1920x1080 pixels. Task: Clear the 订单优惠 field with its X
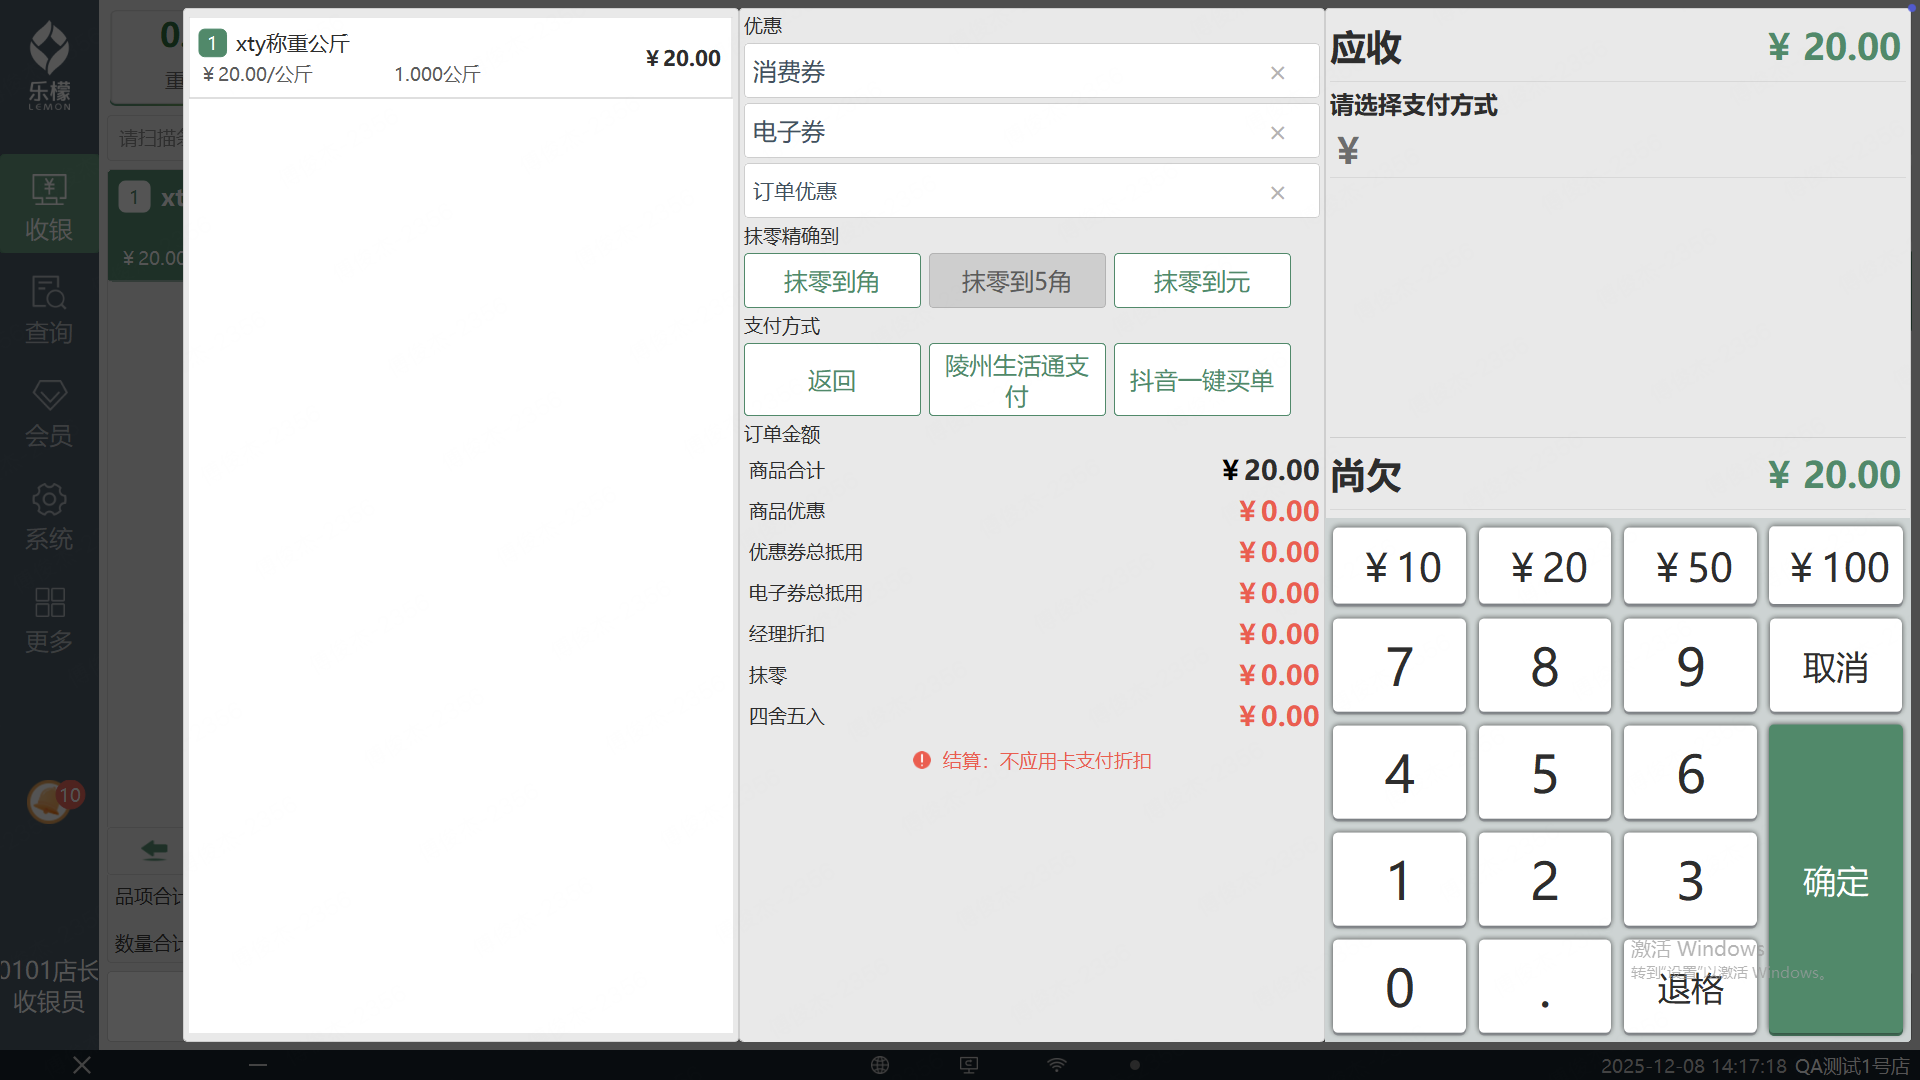coord(1277,193)
